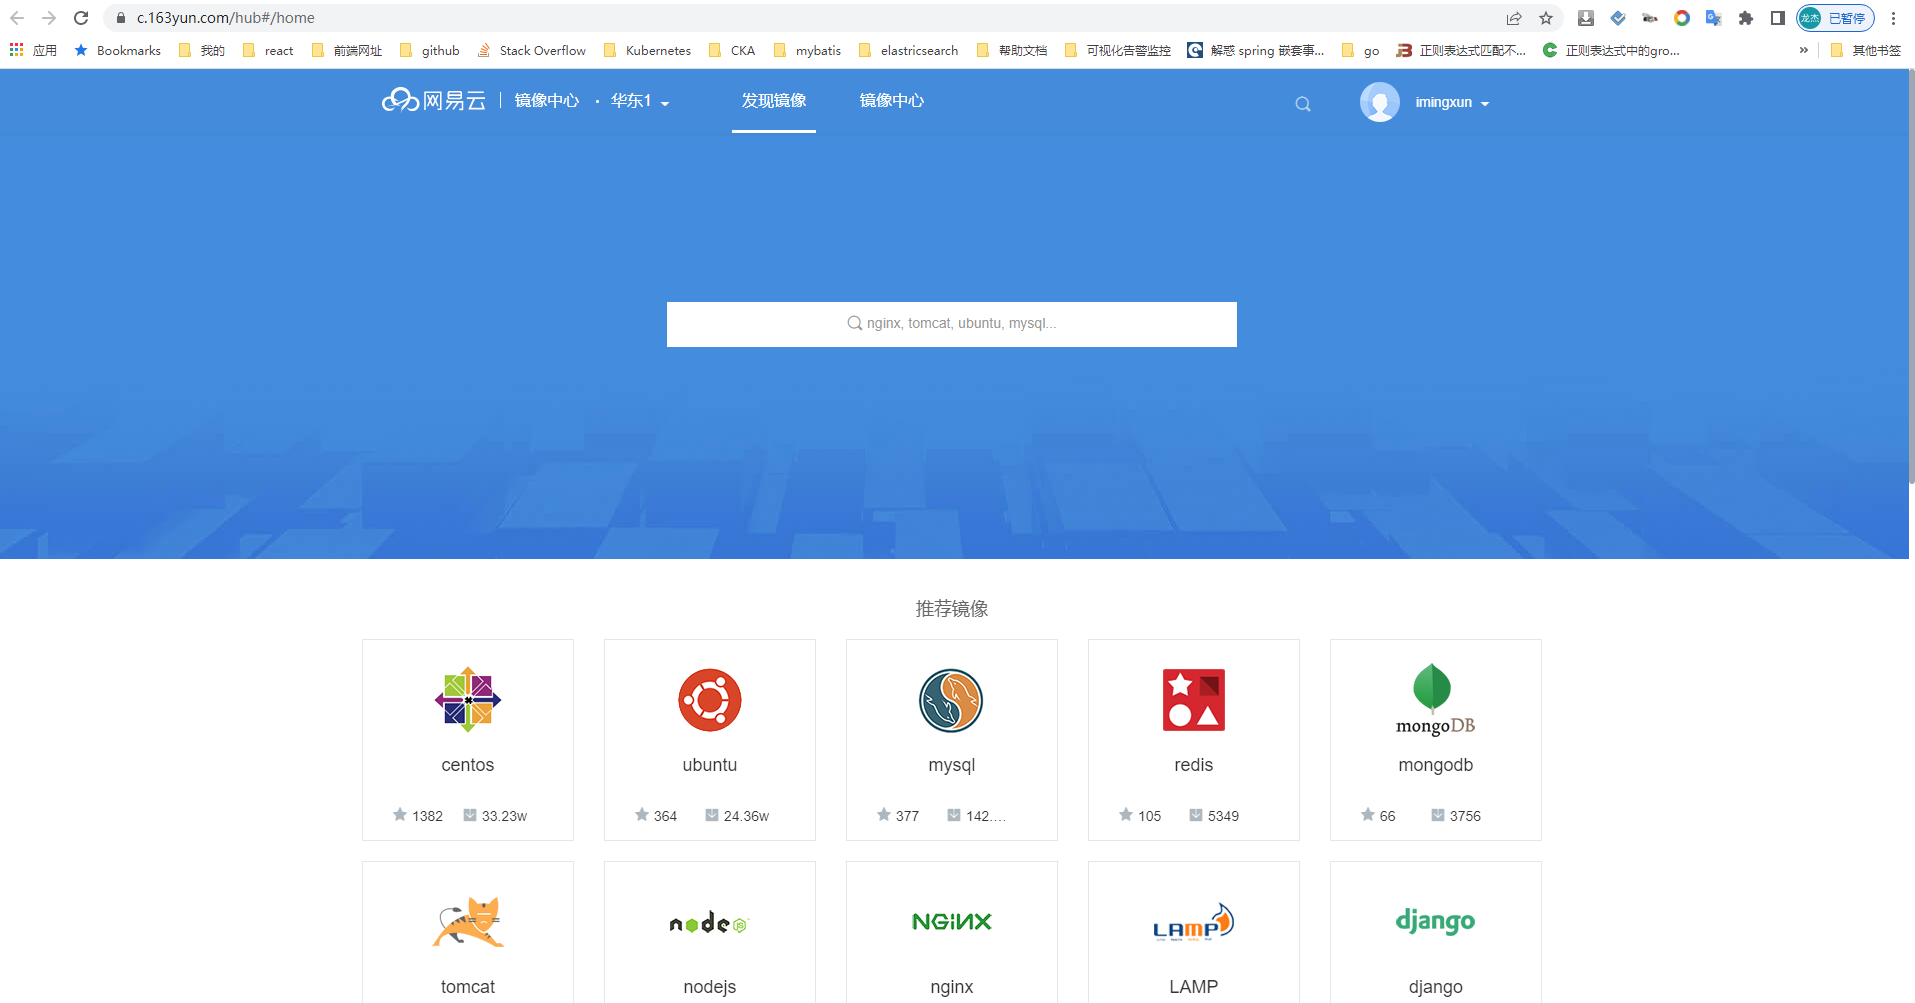1915x1003 pixels.
Task: Open the elasticsearch bookmark folder
Action: (908, 50)
